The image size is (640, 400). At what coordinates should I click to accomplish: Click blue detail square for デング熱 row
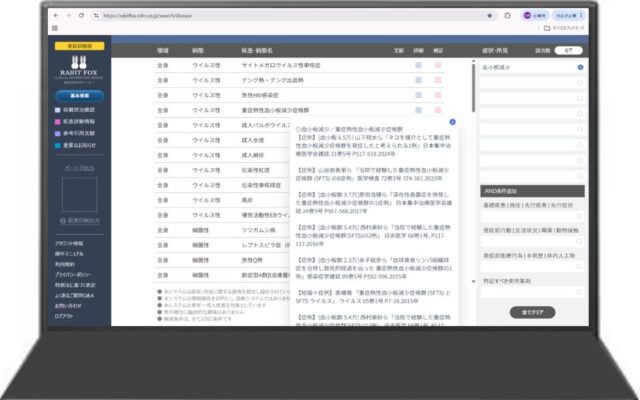click(x=418, y=80)
